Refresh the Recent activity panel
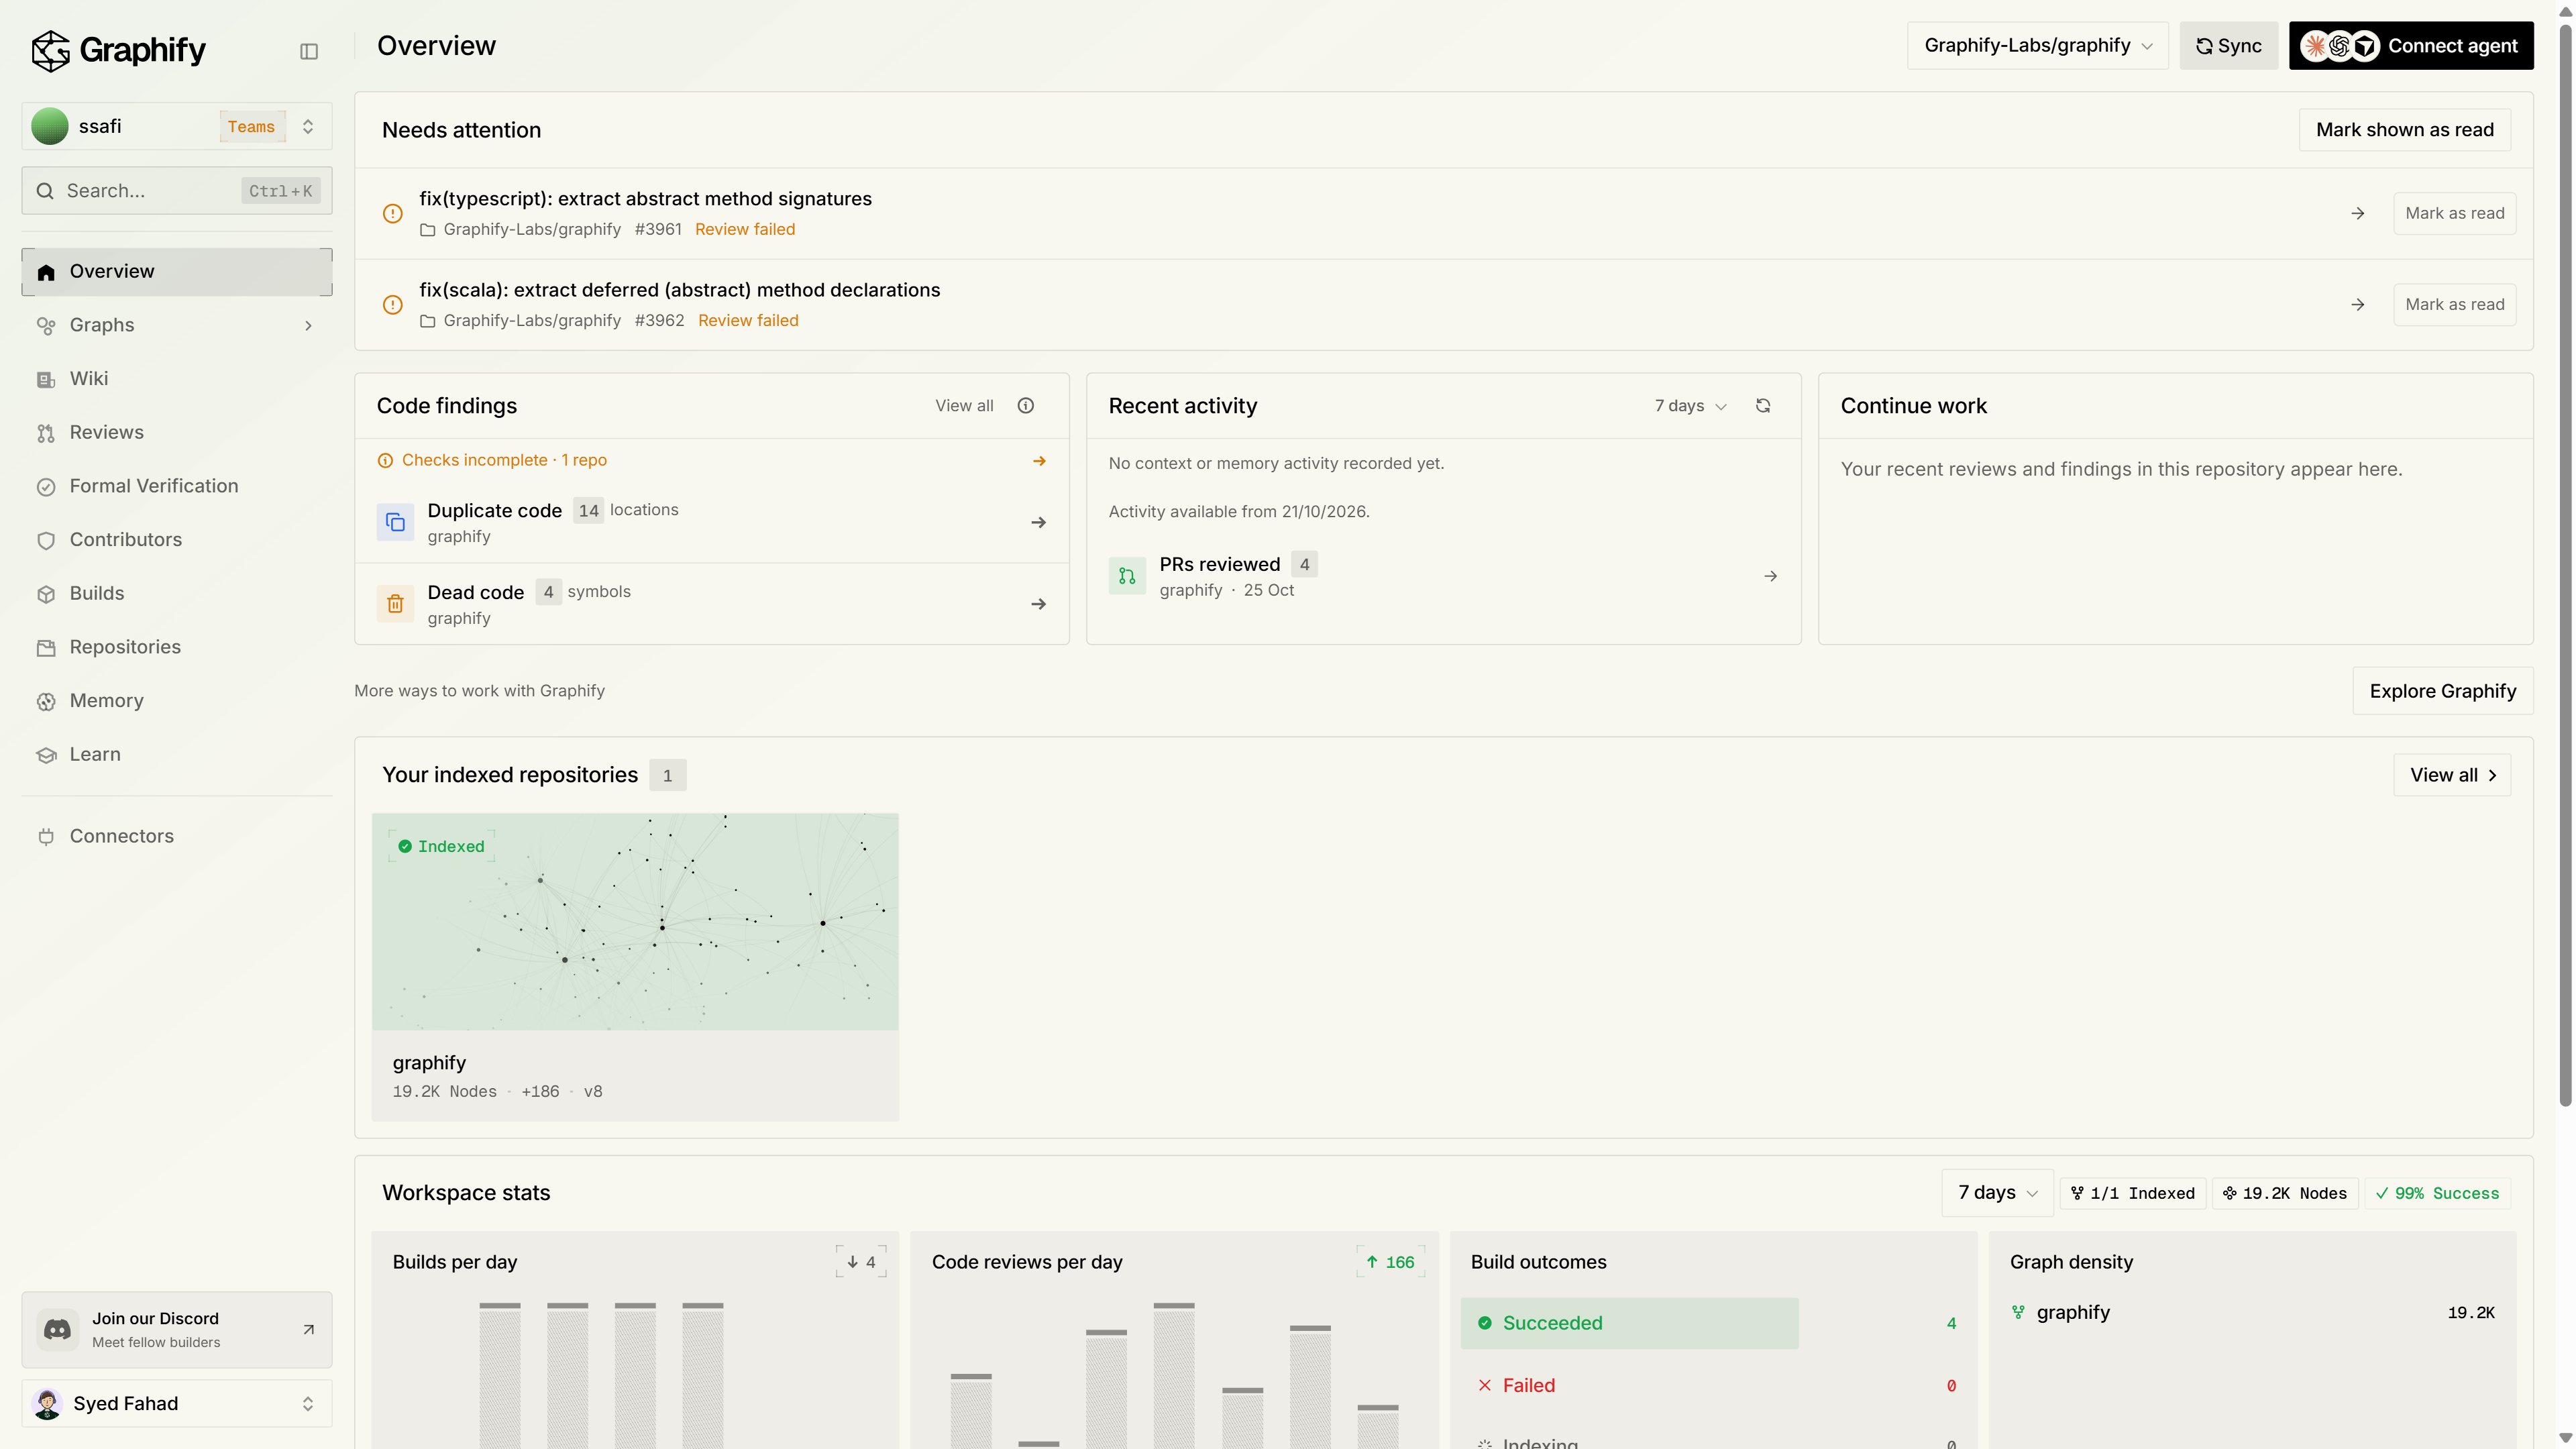Viewport: 2576px width, 1449px height. tap(1763, 406)
